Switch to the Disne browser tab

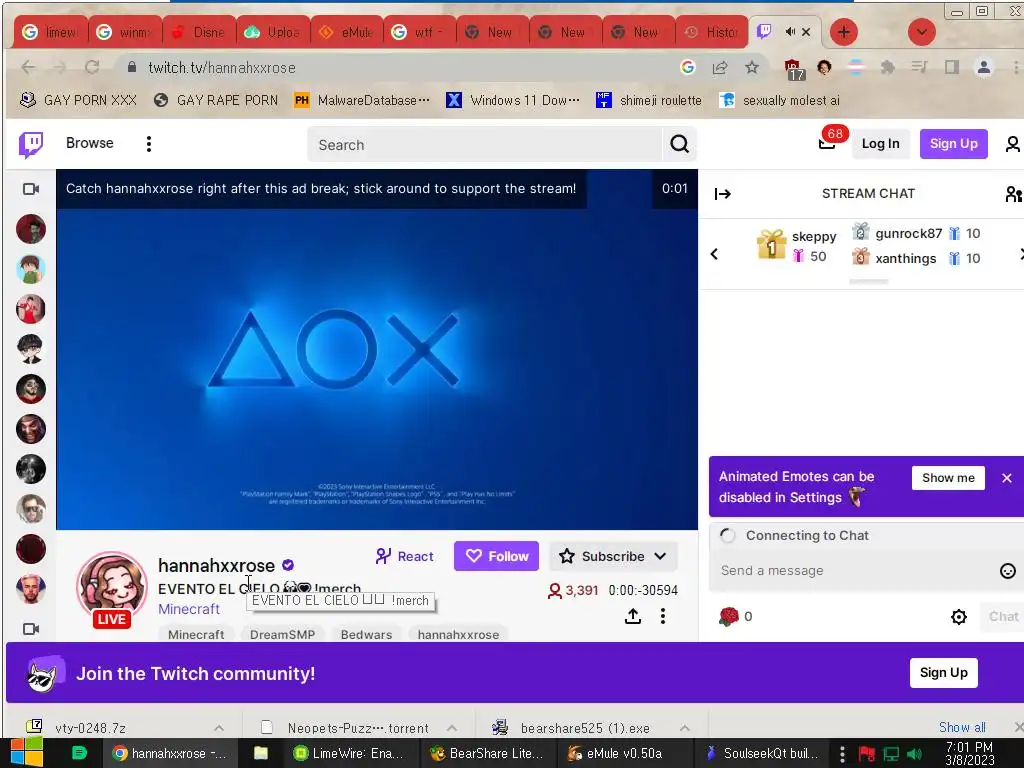click(199, 32)
